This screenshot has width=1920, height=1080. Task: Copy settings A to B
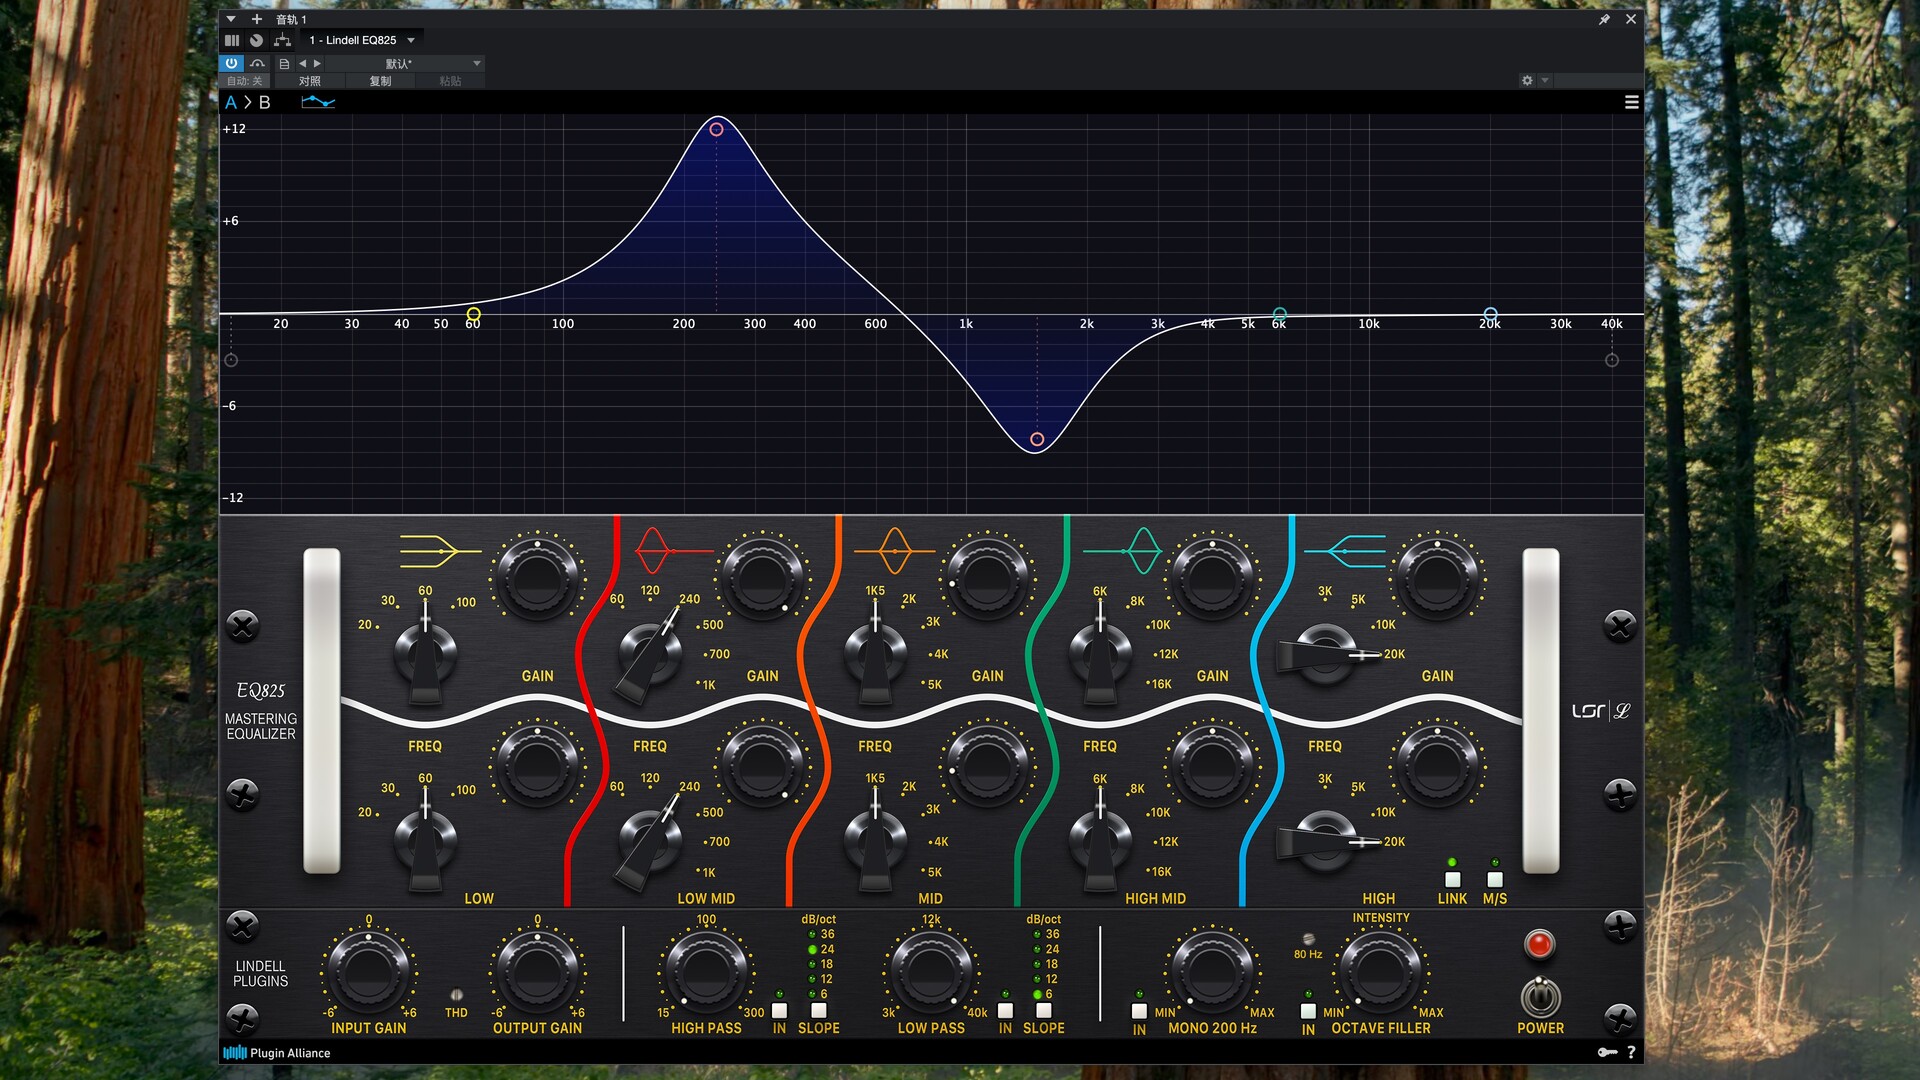click(x=248, y=102)
